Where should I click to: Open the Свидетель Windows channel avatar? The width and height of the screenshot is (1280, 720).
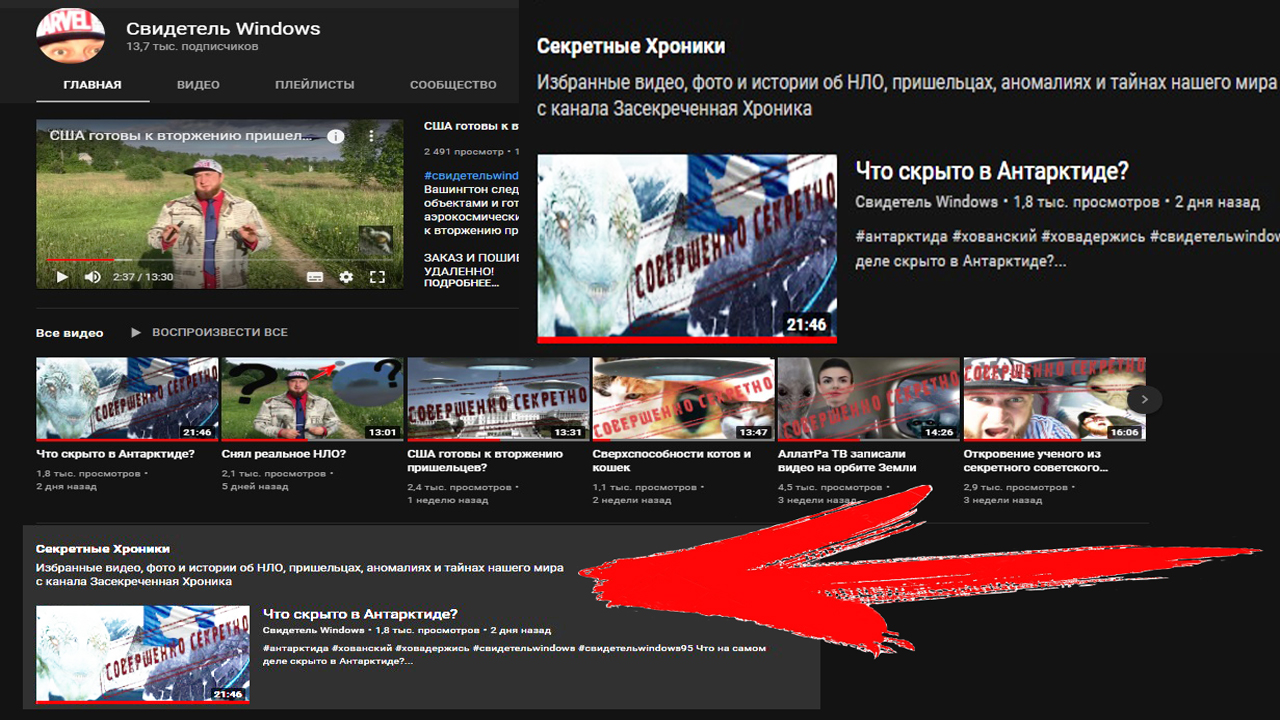coord(70,36)
